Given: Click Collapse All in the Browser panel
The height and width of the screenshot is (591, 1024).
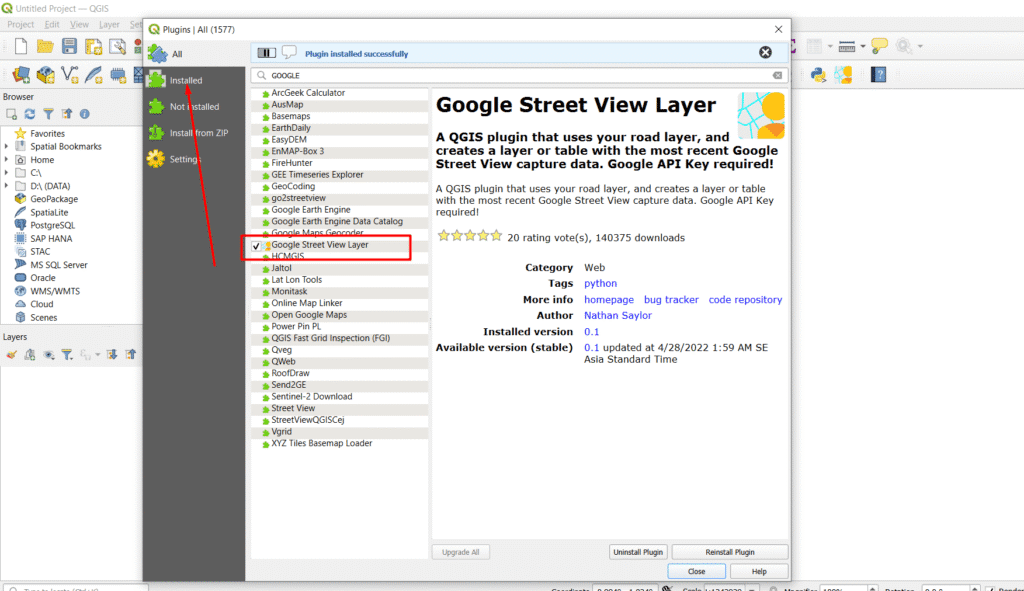Looking at the screenshot, I should click(66, 114).
